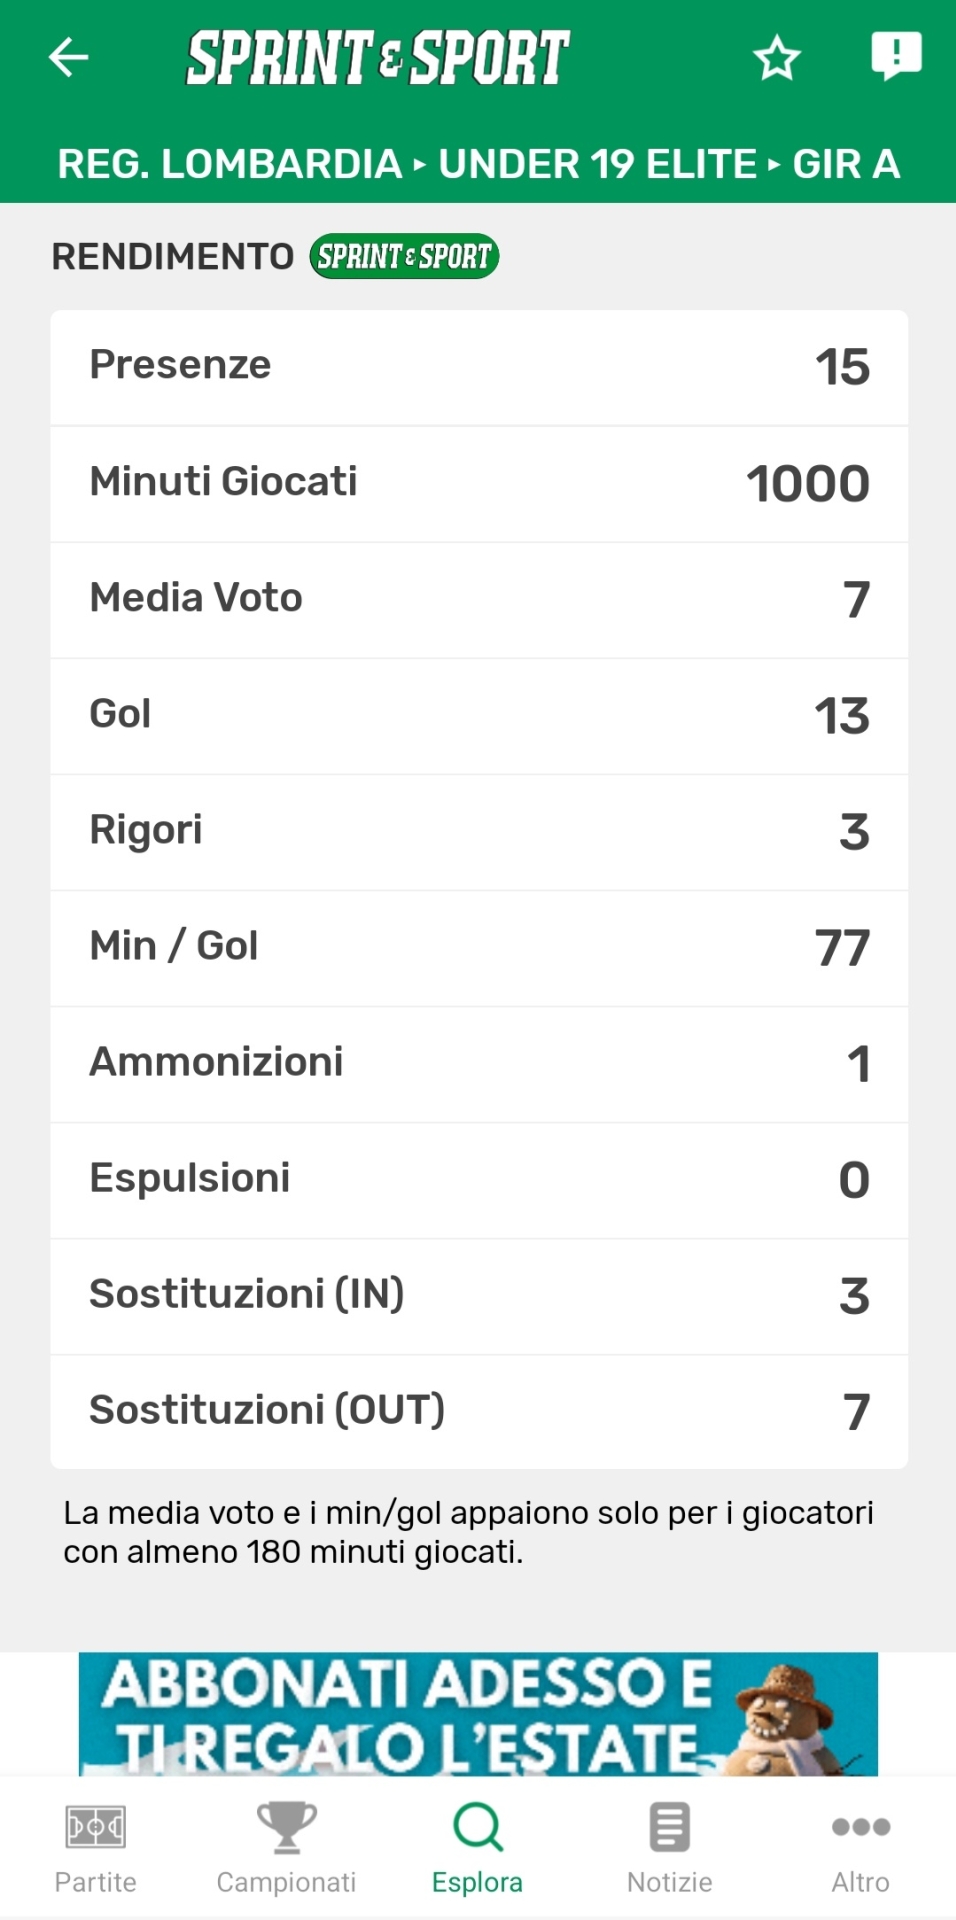Tap the Partite field icon
The image size is (956, 1920).
click(x=95, y=1827)
